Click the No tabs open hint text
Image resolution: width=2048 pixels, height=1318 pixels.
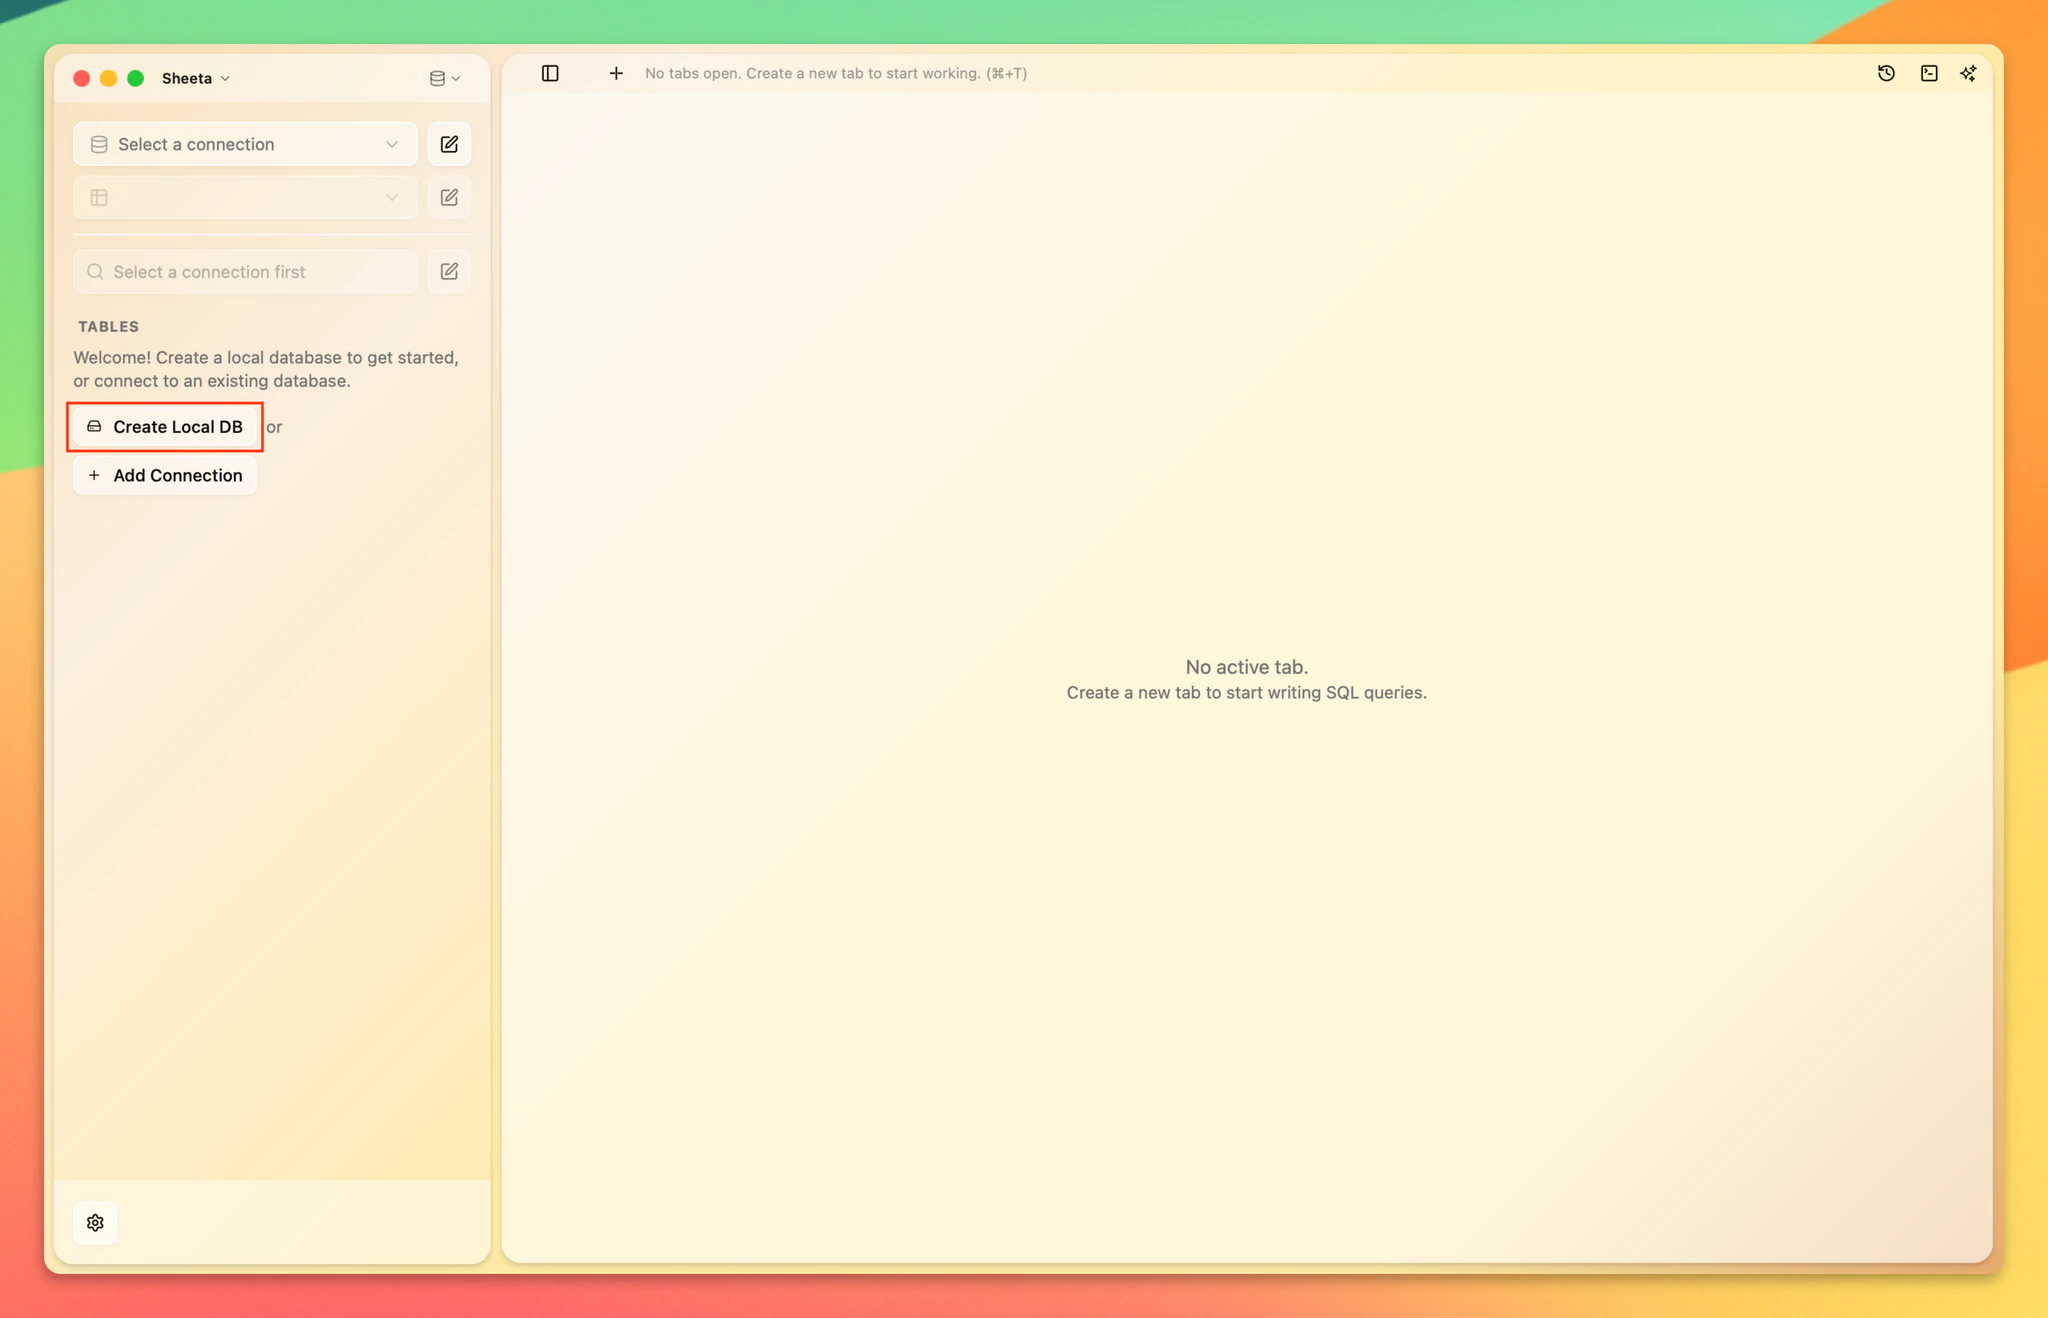point(836,73)
